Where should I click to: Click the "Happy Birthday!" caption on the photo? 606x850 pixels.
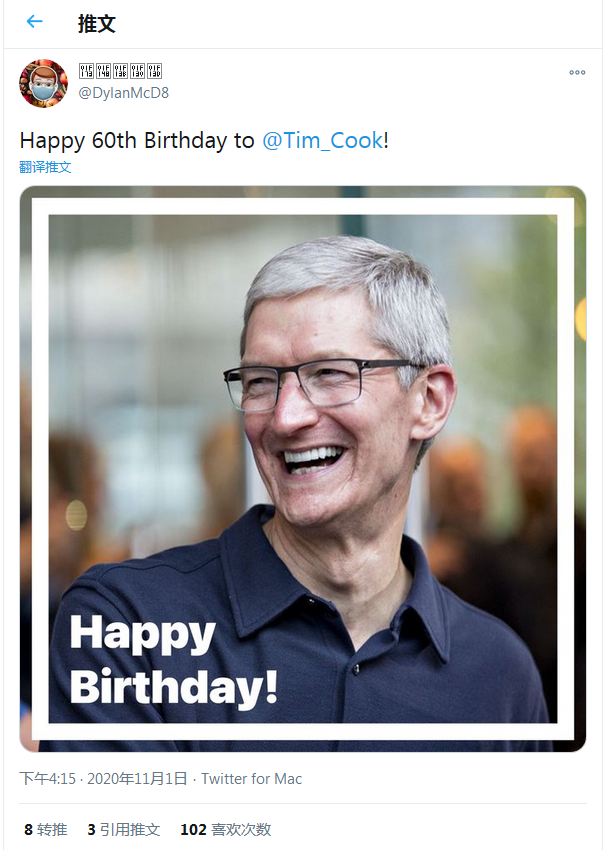(x=172, y=660)
